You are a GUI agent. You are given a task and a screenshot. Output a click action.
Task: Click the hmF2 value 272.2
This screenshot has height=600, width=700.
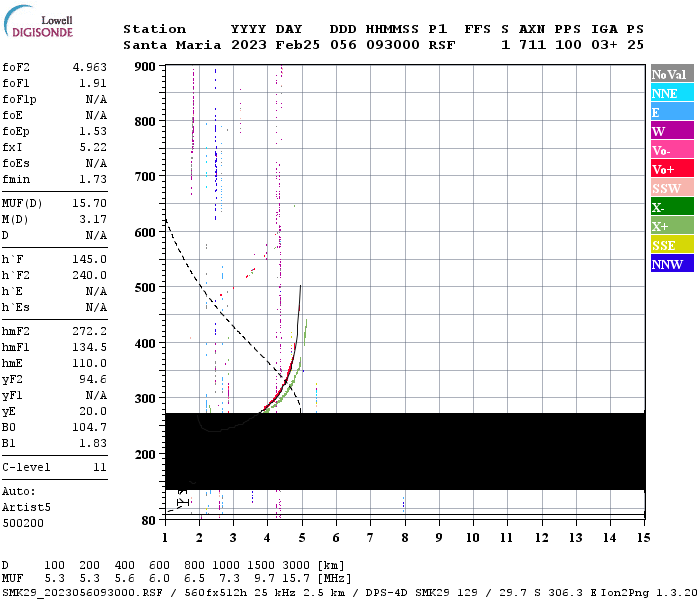coord(90,332)
